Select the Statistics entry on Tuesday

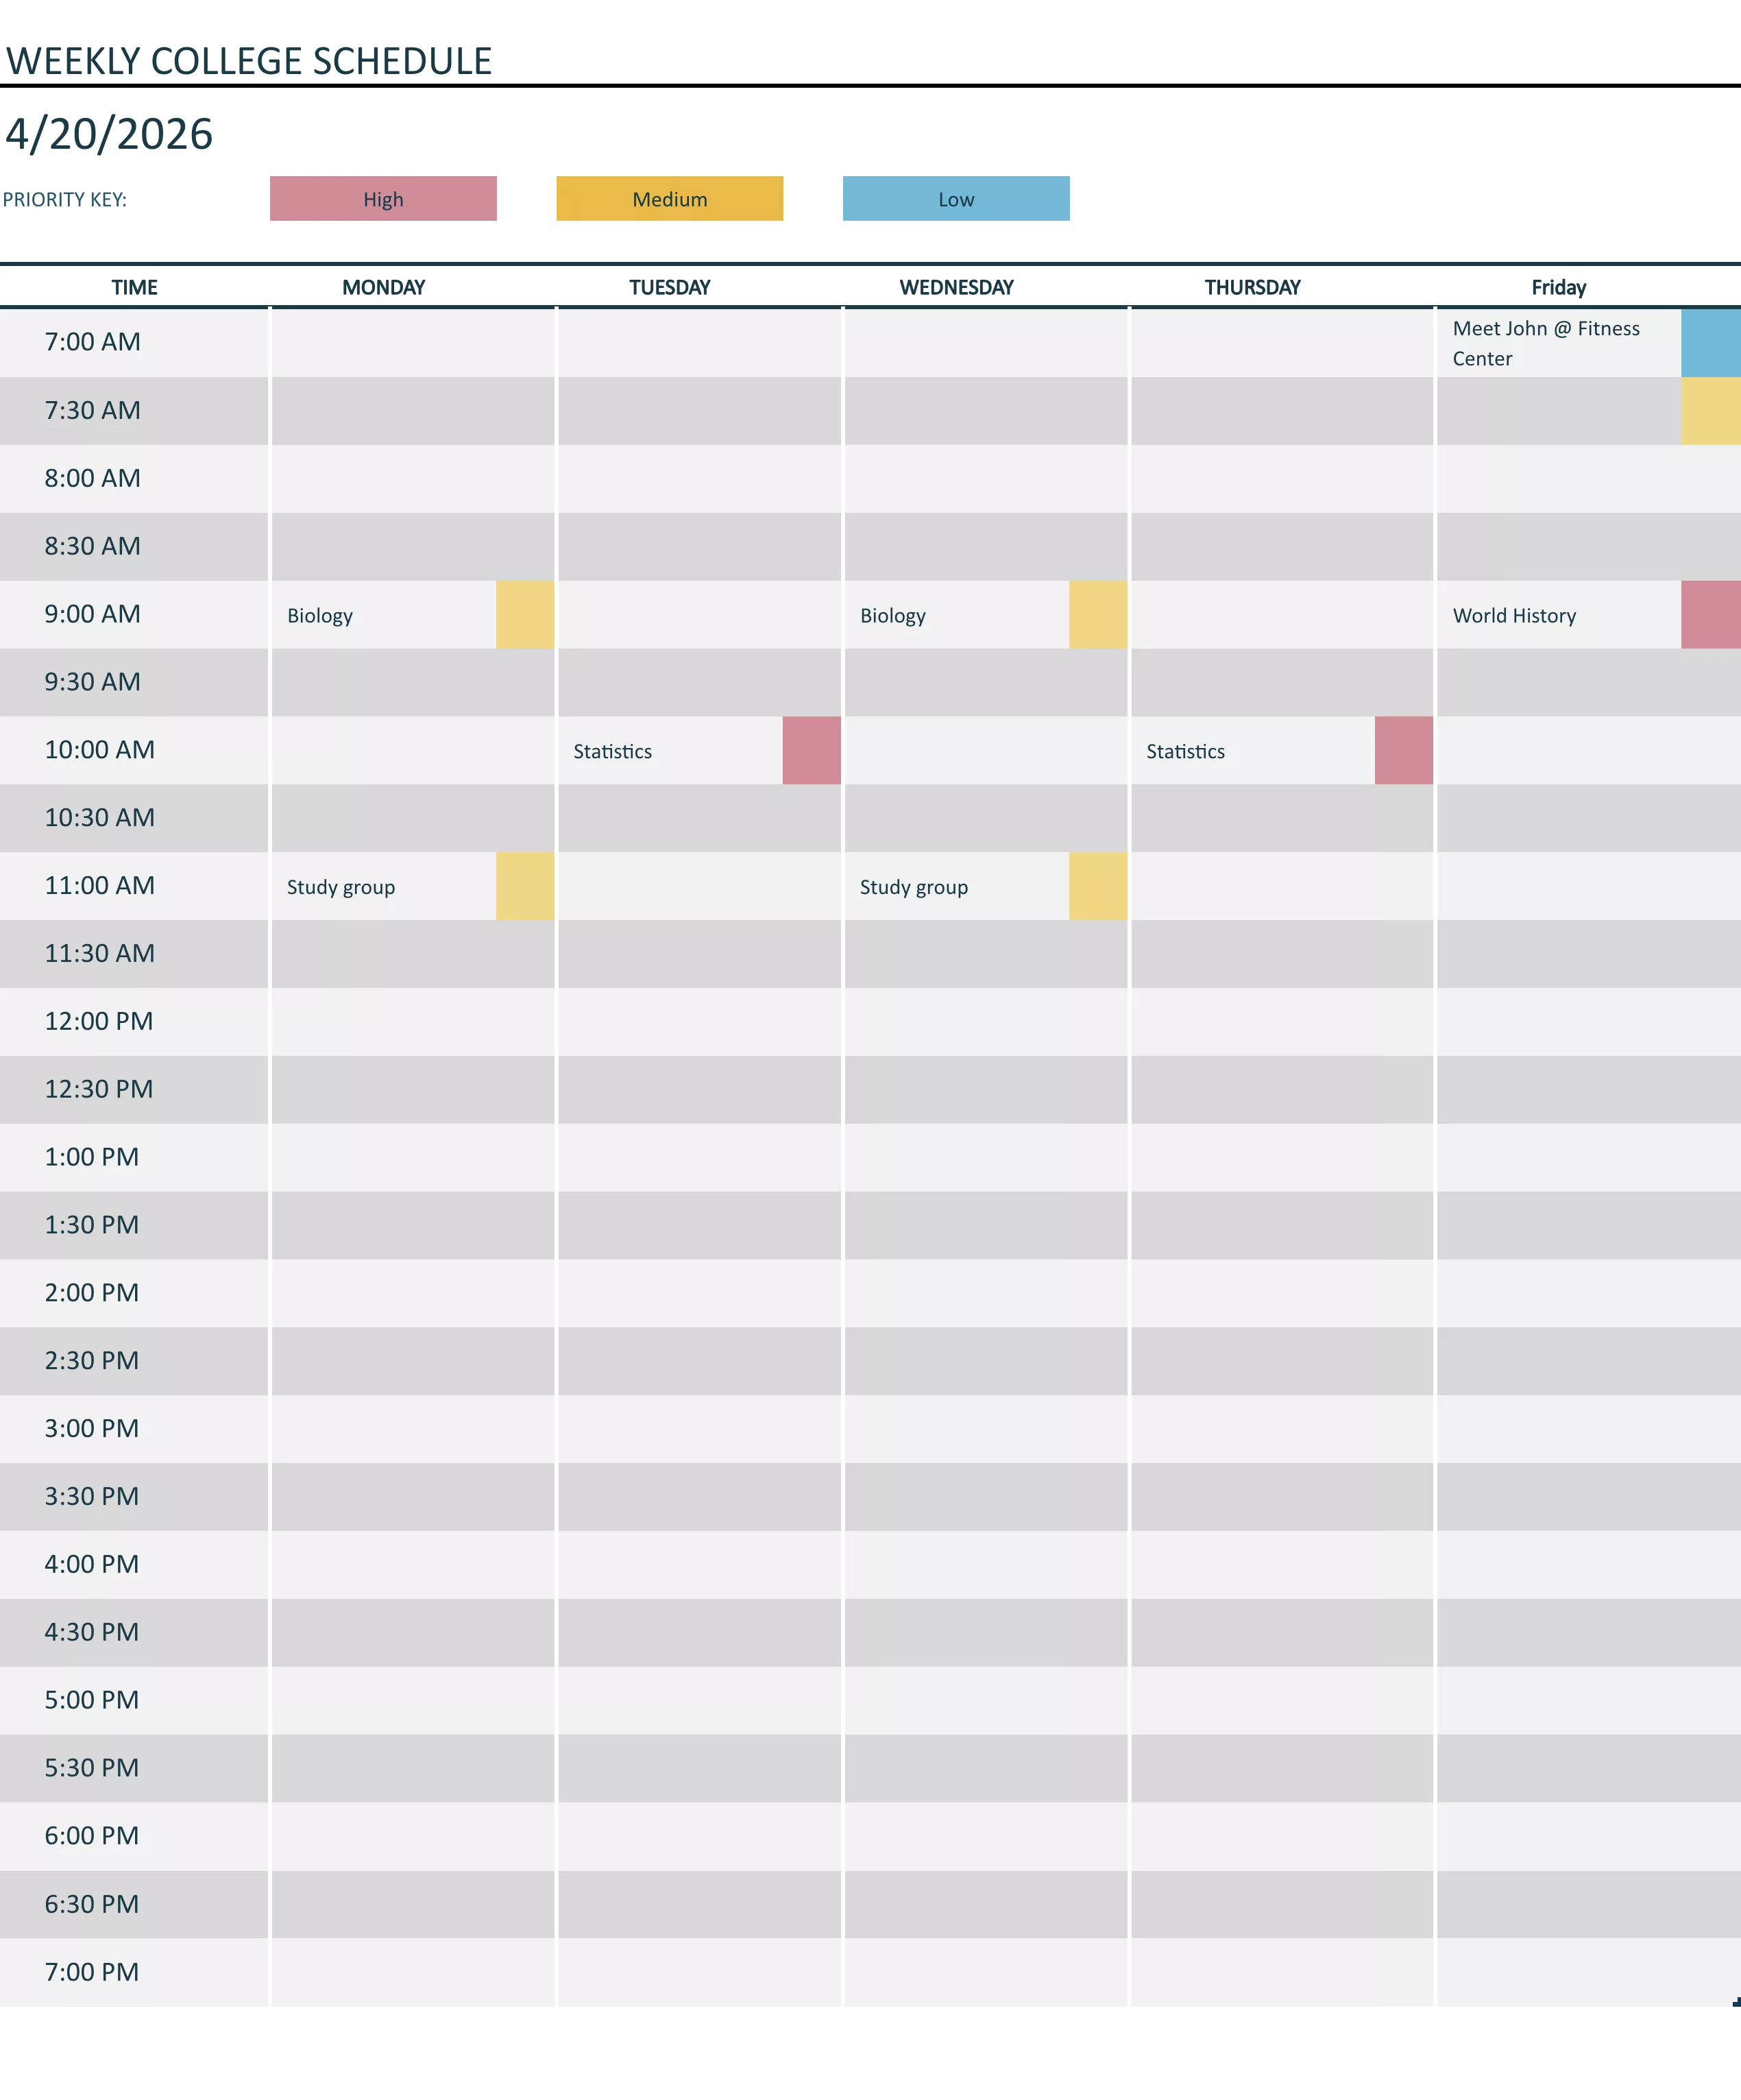coord(612,750)
